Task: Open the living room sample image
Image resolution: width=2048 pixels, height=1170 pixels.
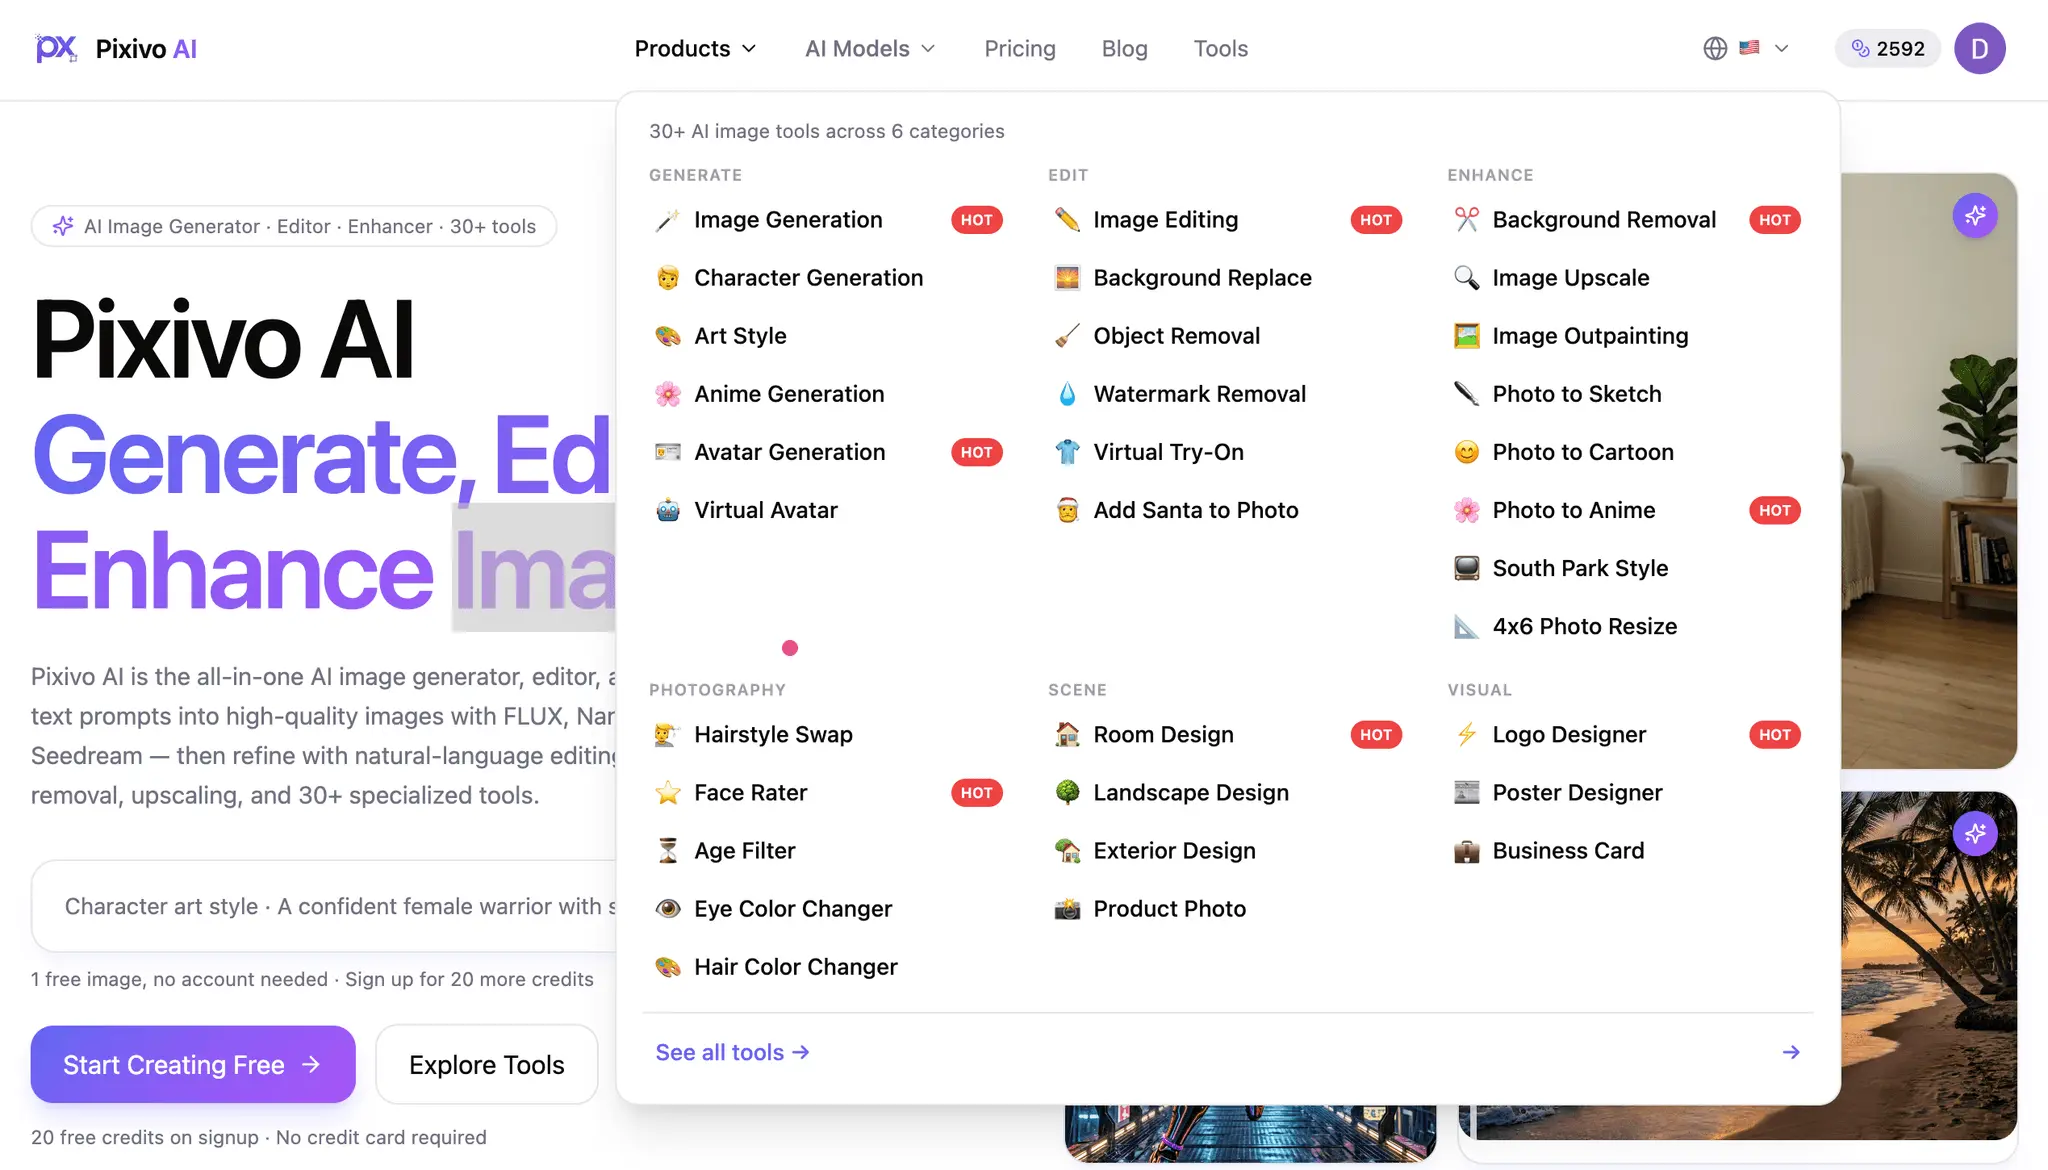Action: [1928, 471]
